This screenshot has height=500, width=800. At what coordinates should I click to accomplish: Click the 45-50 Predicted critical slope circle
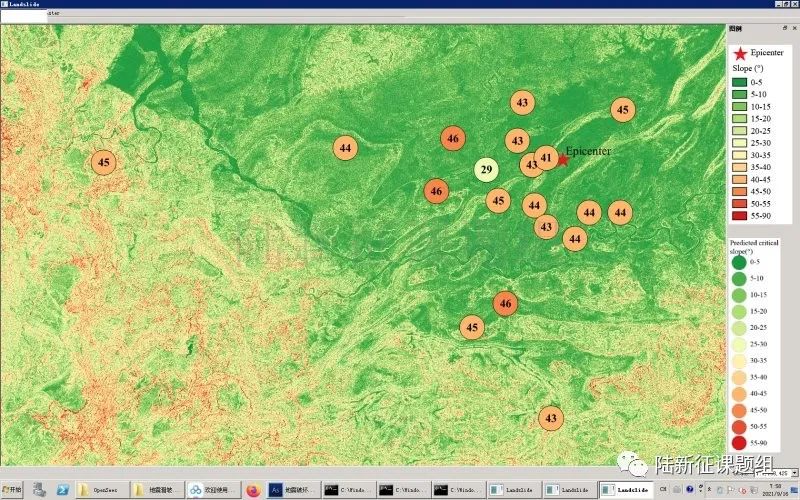[738, 410]
